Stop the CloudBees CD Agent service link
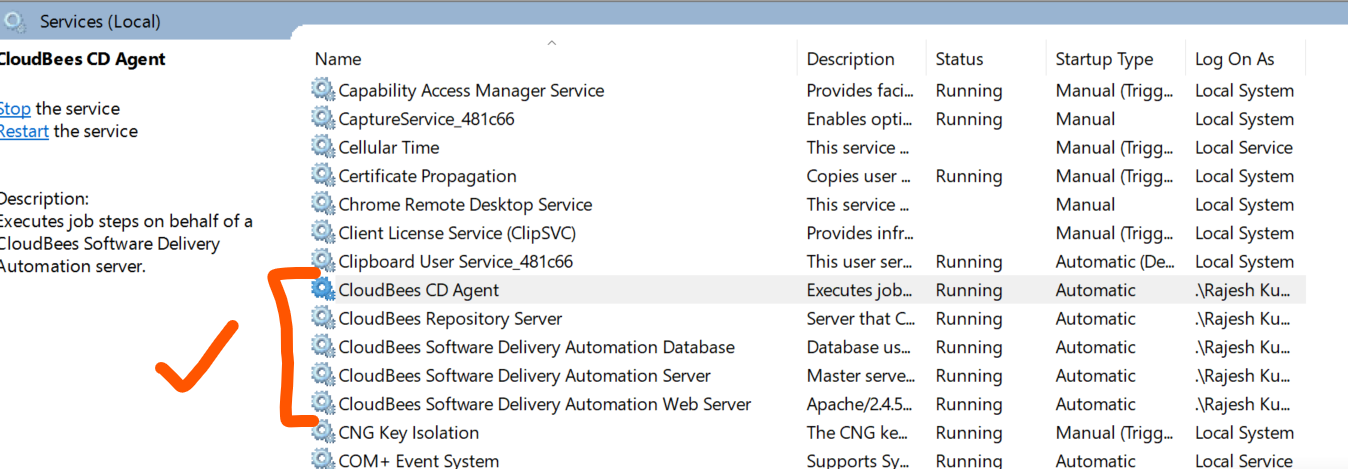This screenshot has width=1348, height=469. [15, 109]
